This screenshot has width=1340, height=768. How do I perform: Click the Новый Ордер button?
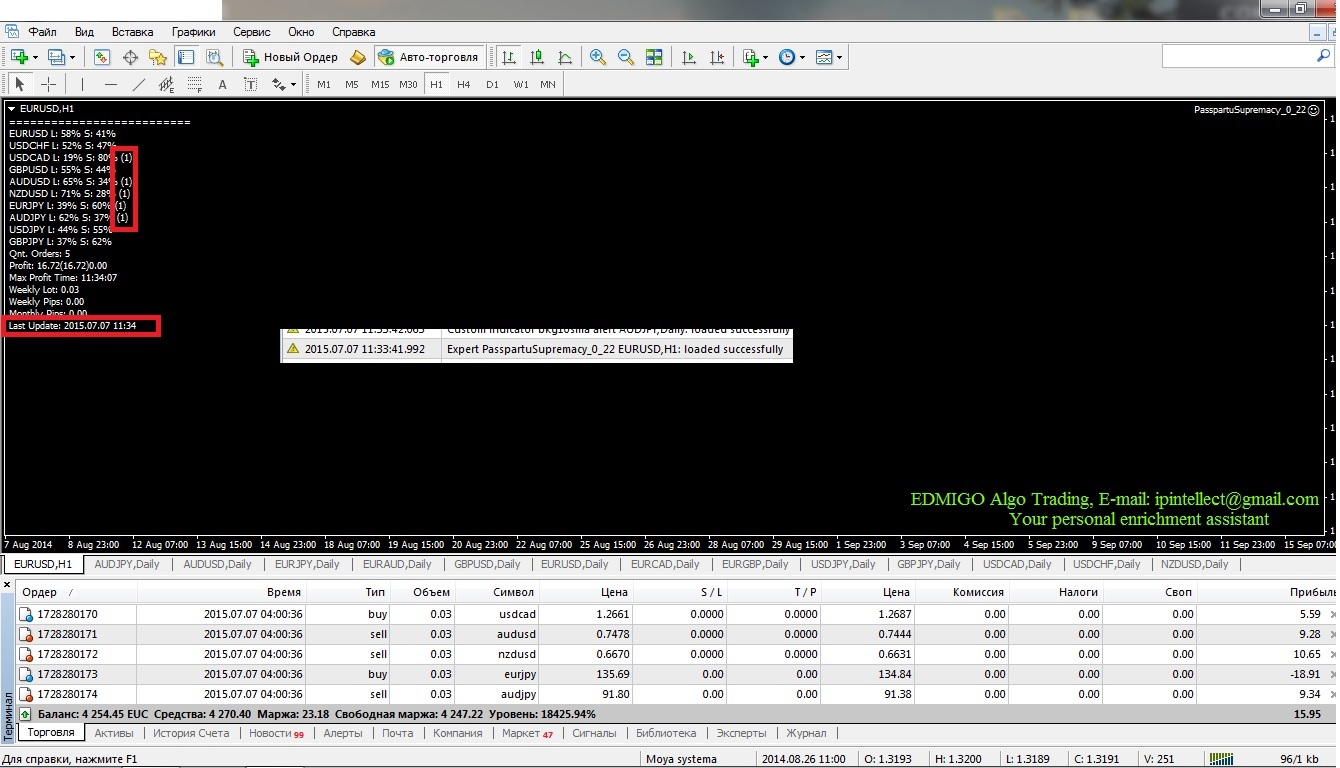tap(291, 57)
